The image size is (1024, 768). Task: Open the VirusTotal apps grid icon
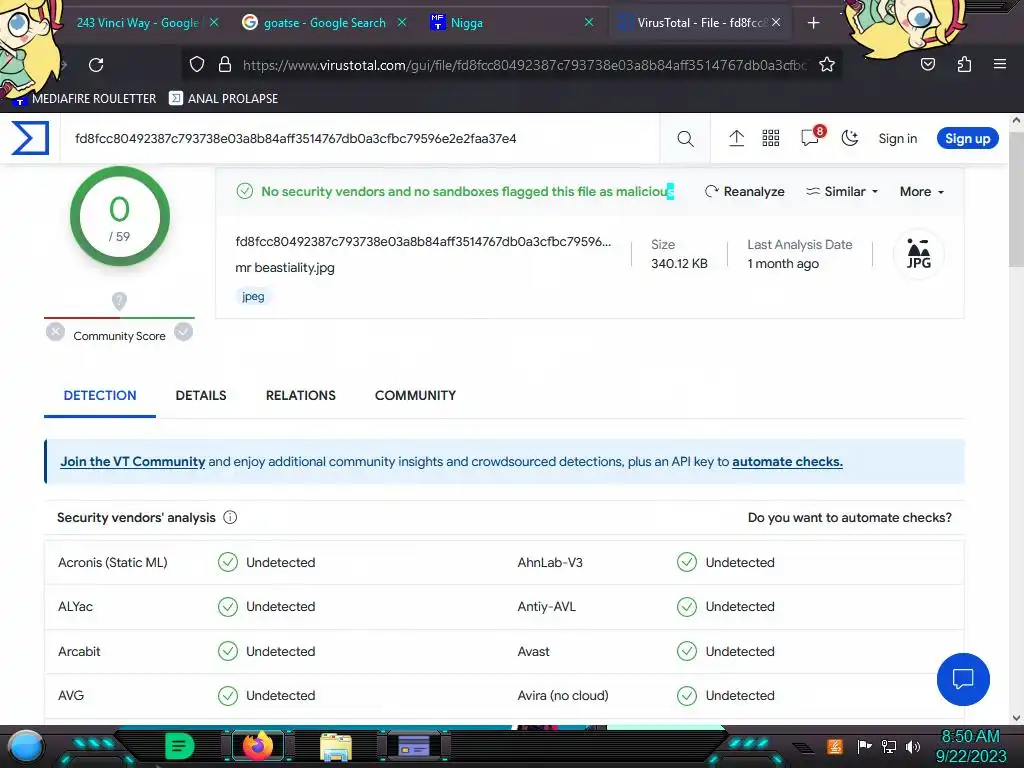pos(771,138)
